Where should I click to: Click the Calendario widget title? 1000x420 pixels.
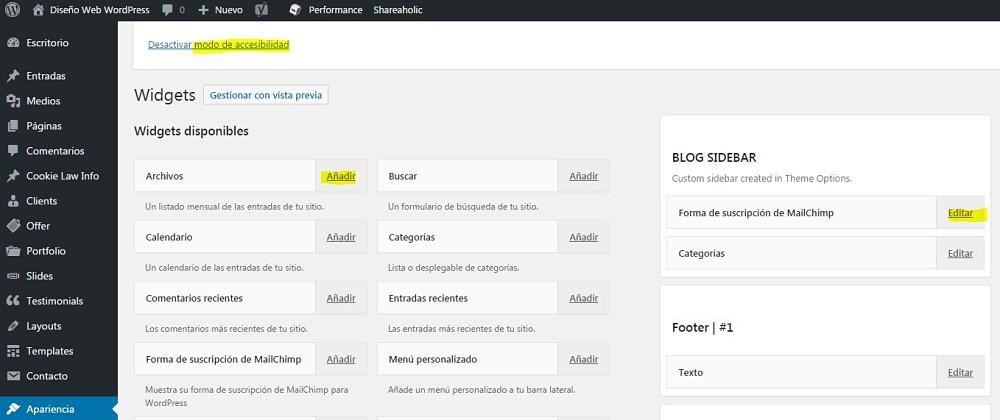169,237
